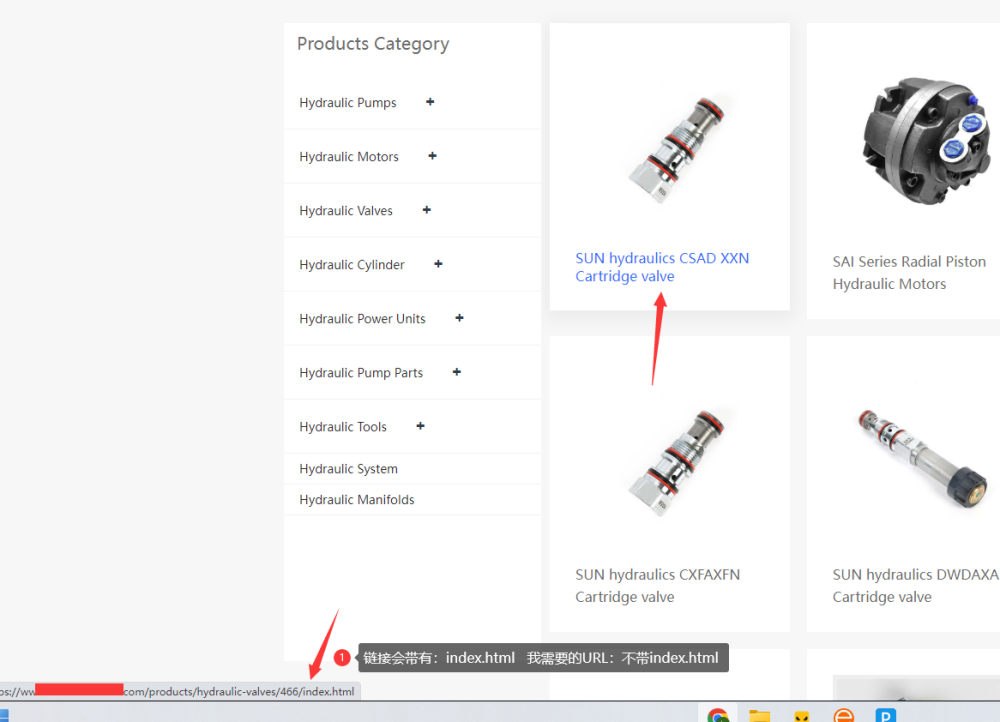
Task: Open the SUN hydraulics CSAD XXN title link
Action: [662, 267]
